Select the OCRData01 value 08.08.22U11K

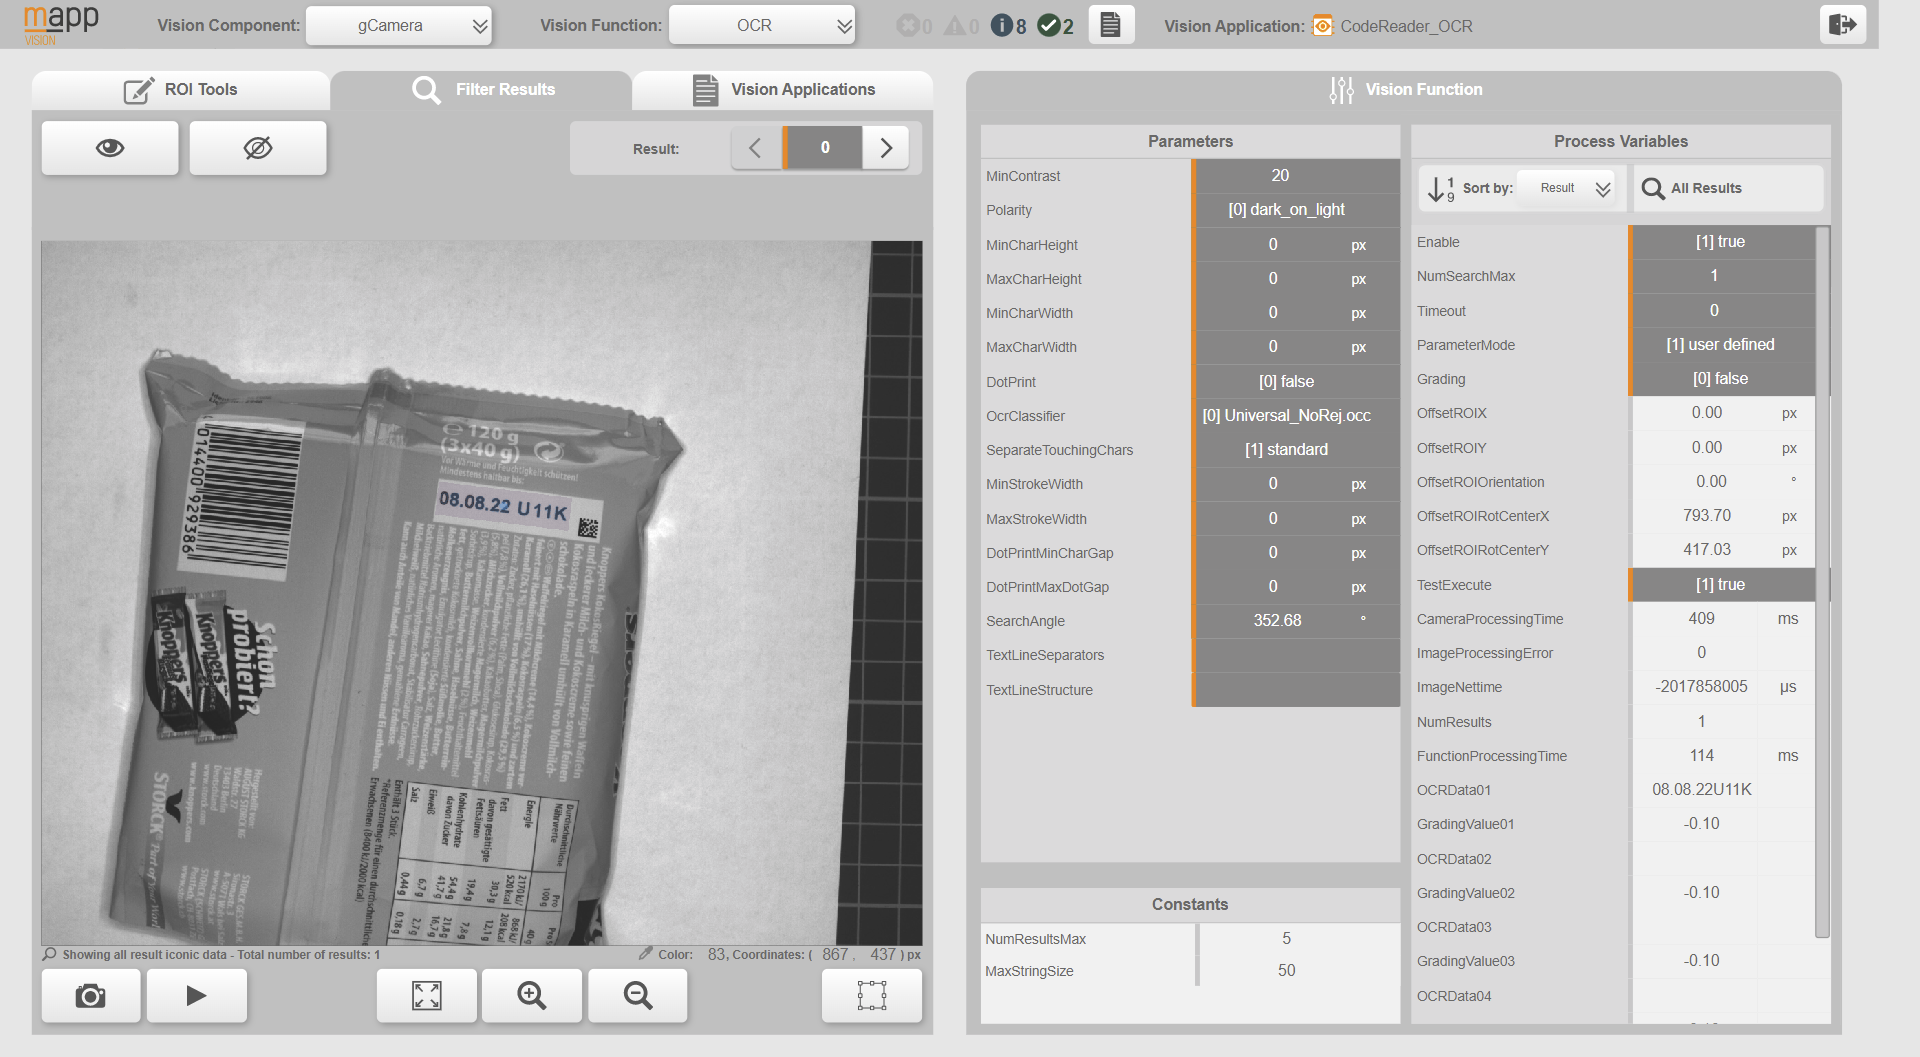coord(1702,790)
